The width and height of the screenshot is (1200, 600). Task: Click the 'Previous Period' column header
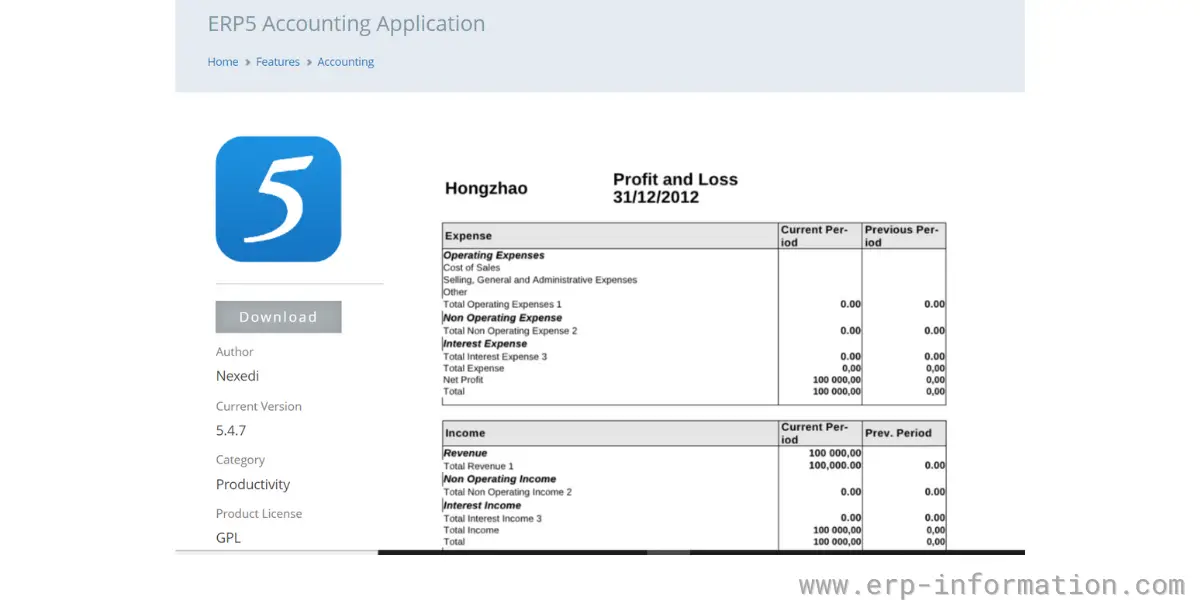pos(902,236)
